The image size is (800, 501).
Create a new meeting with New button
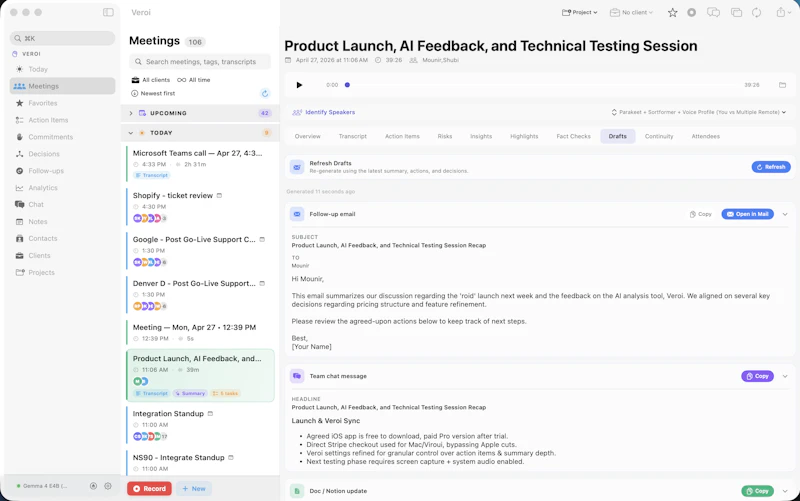[194, 489]
